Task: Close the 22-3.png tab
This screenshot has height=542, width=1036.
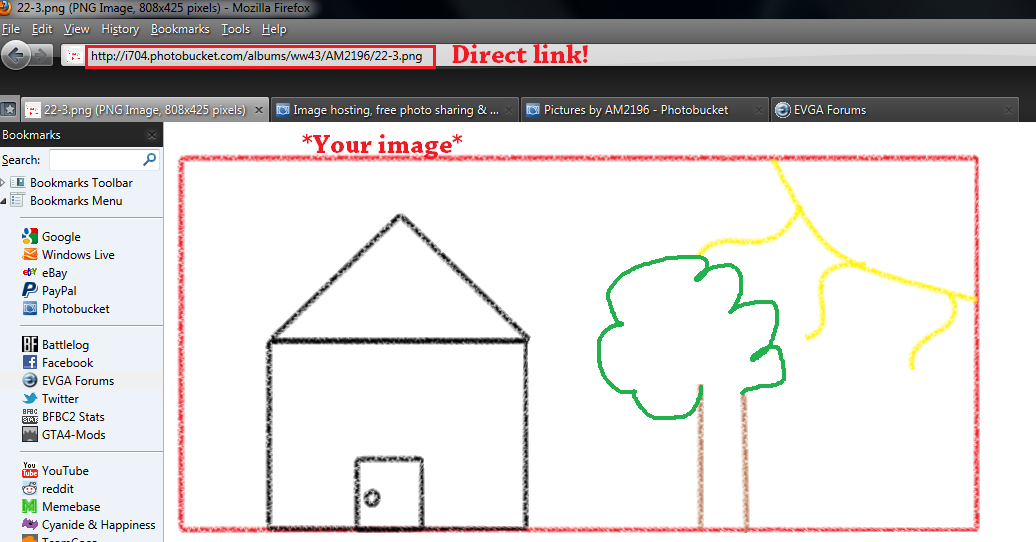Action: [259, 110]
